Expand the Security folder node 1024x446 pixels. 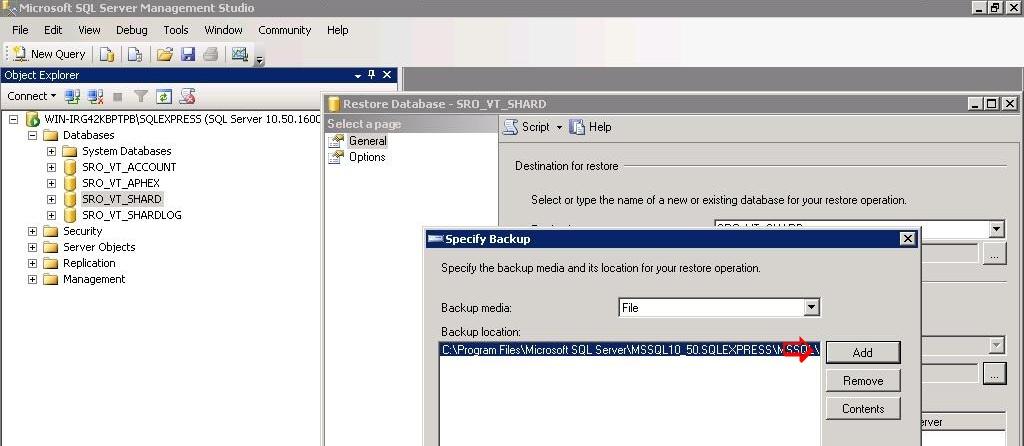pos(32,231)
